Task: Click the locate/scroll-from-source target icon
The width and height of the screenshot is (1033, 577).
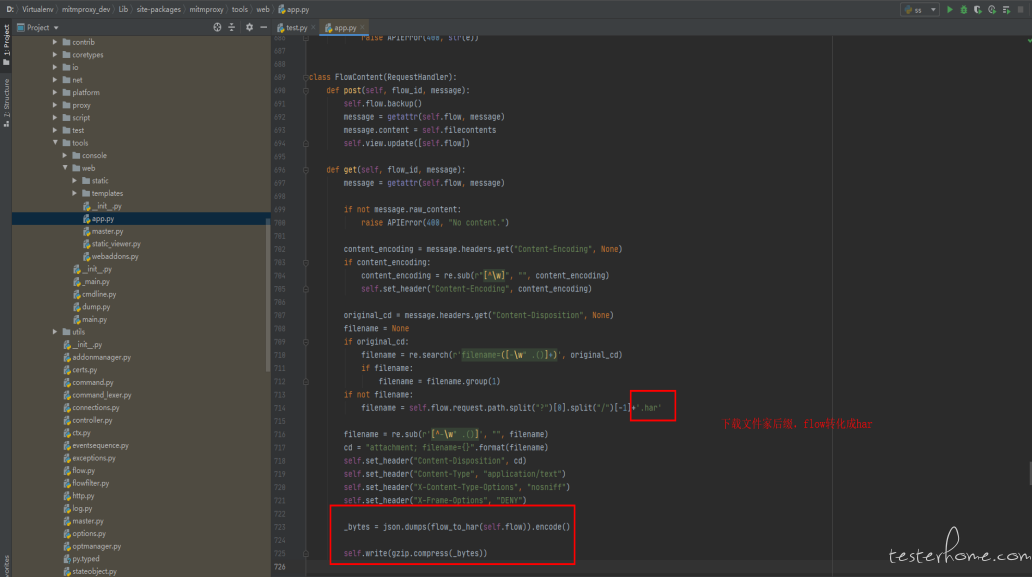Action: tap(217, 27)
